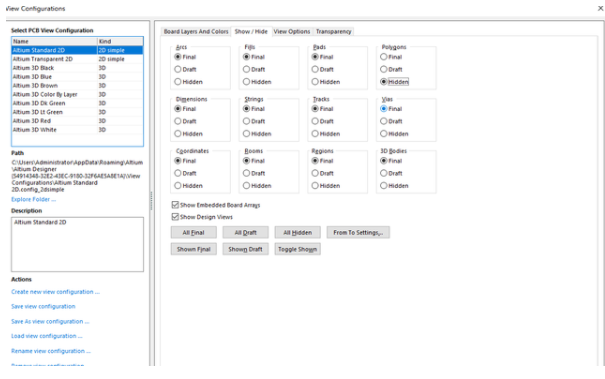Sort the list by the Kind column header
Viewport: 605px width, 379px height.
point(120,41)
